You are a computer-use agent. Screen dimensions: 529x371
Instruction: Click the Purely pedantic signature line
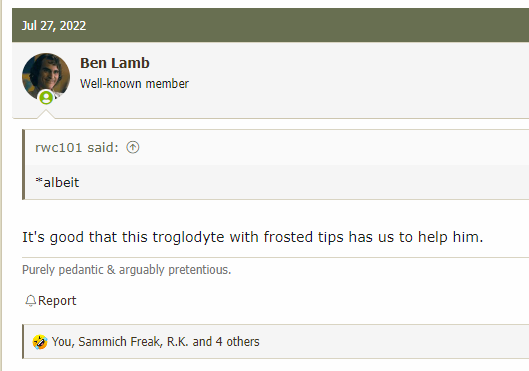pyautogui.click(x=127, y=270)
